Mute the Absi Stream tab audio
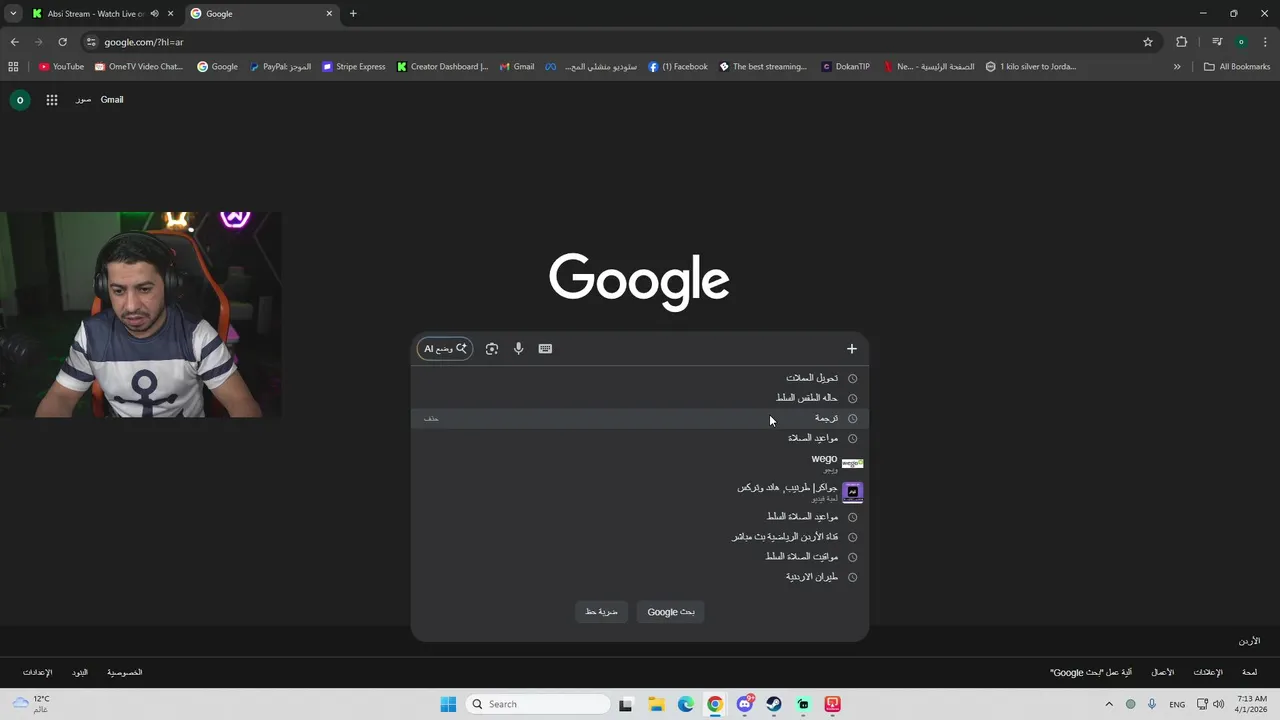Image resolution: width=1280 pixels, height=720 pixels. point(154,14)
